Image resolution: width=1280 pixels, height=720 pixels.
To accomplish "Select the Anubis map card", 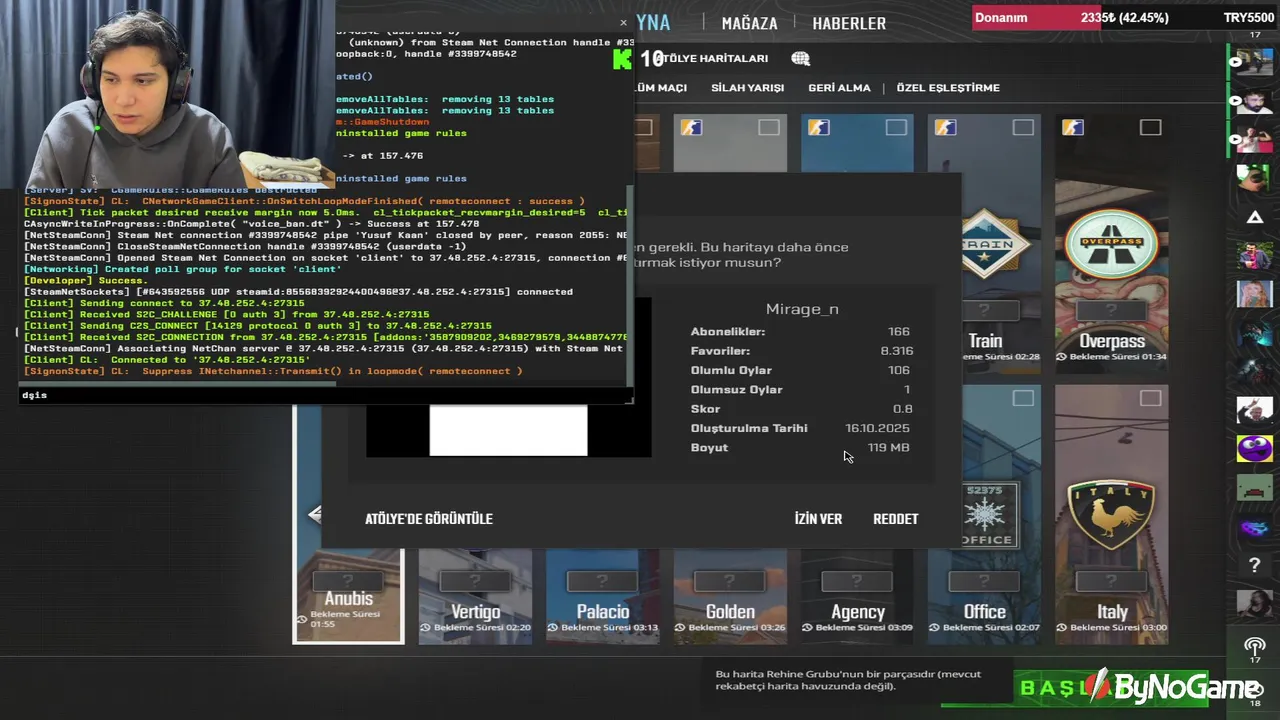I will click(x=348, y=596).
